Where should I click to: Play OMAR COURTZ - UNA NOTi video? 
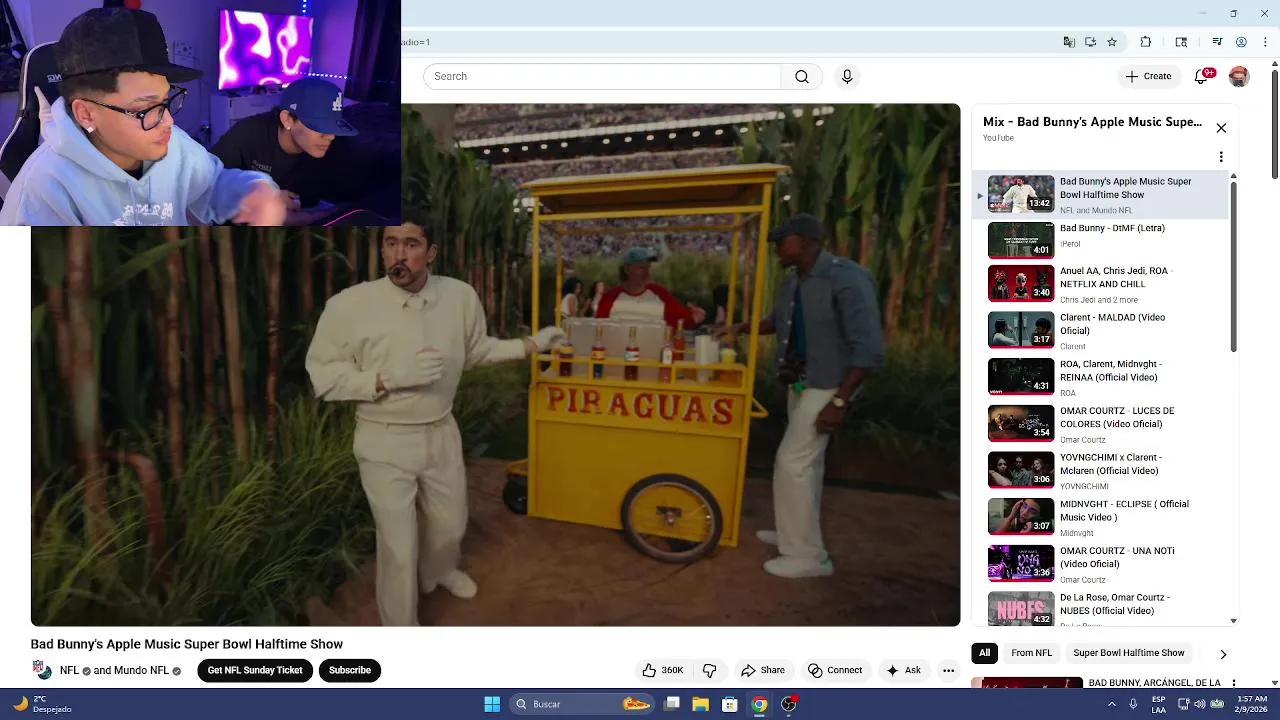click(x=1100, y=564)
